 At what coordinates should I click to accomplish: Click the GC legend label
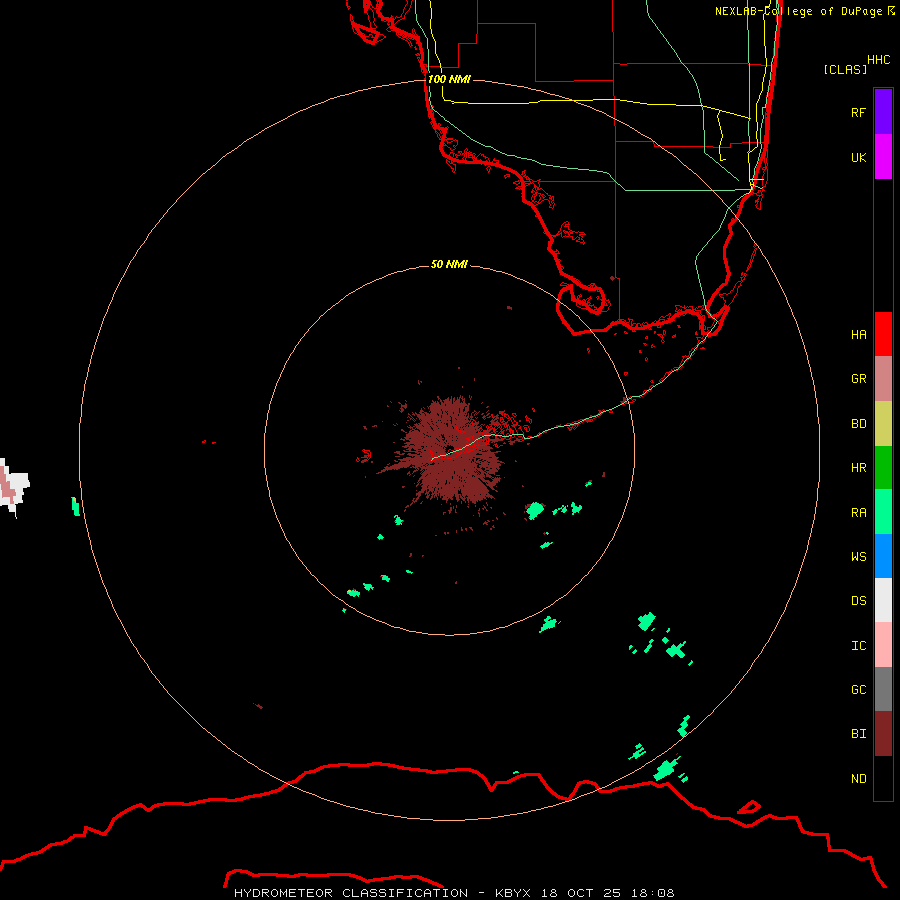[x=858, y=689]
